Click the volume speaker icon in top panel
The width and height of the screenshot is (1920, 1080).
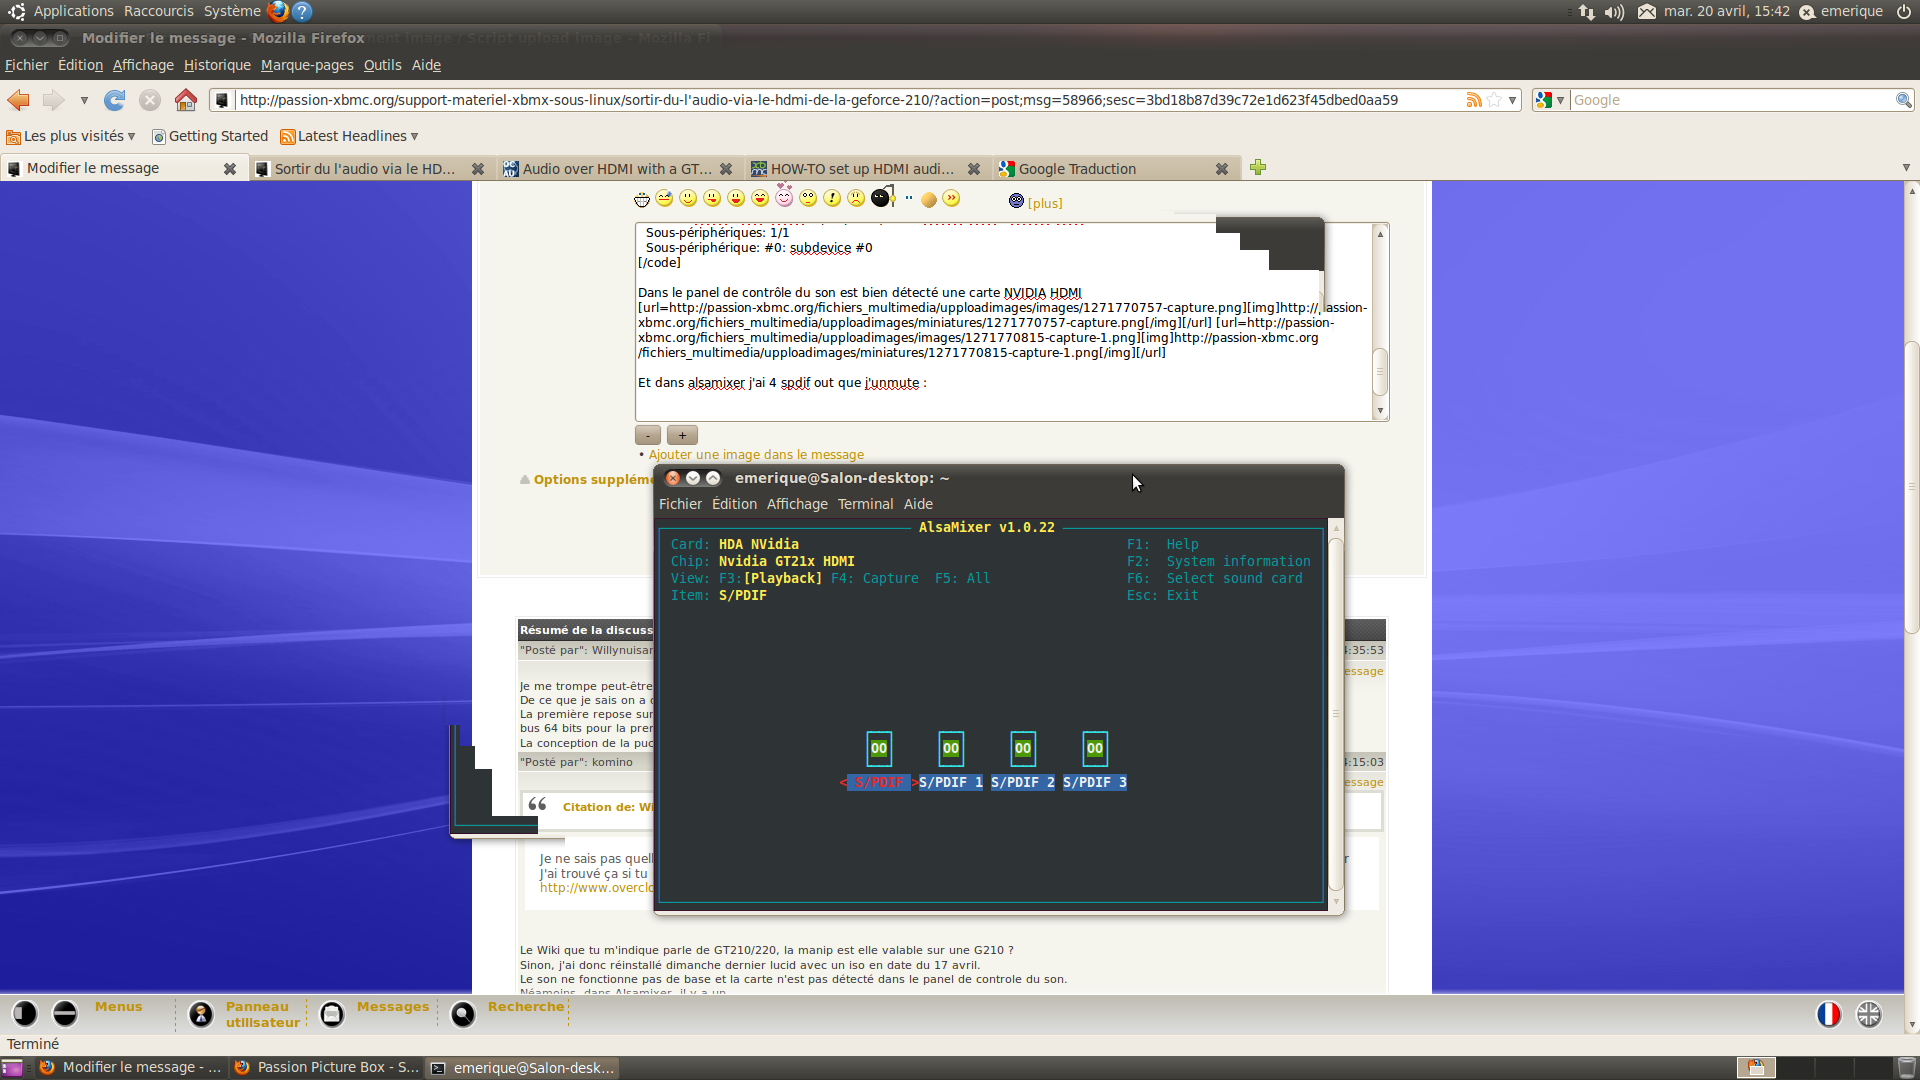[x=1614, y=12]
